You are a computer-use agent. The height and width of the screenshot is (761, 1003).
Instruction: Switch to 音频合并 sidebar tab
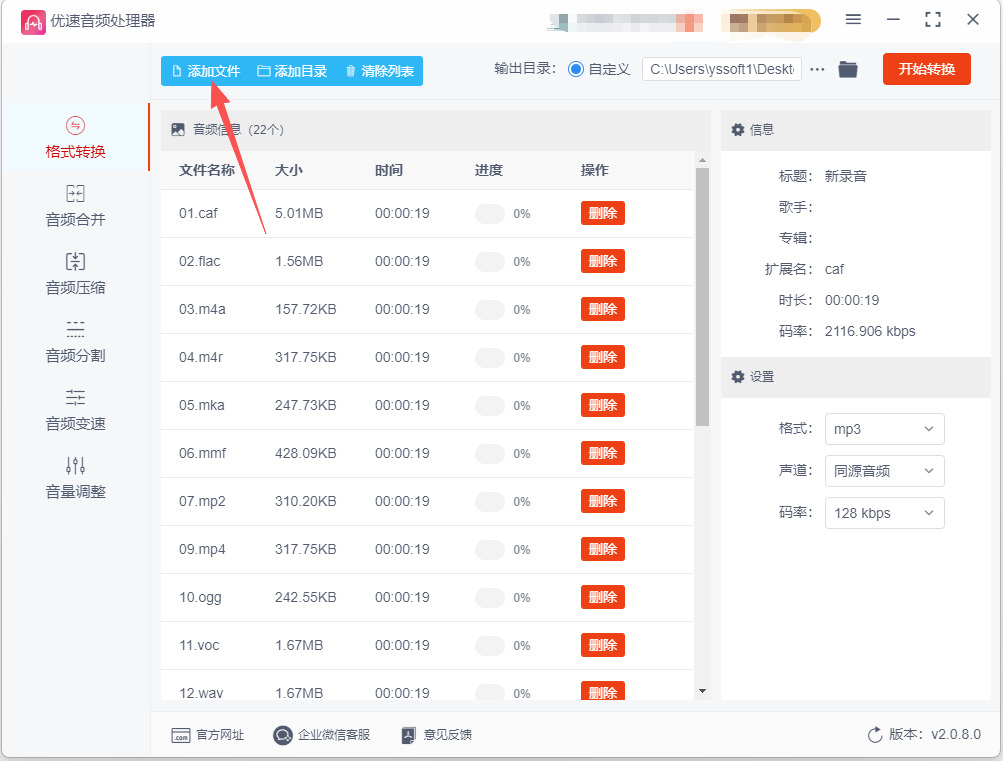point(75,206)
